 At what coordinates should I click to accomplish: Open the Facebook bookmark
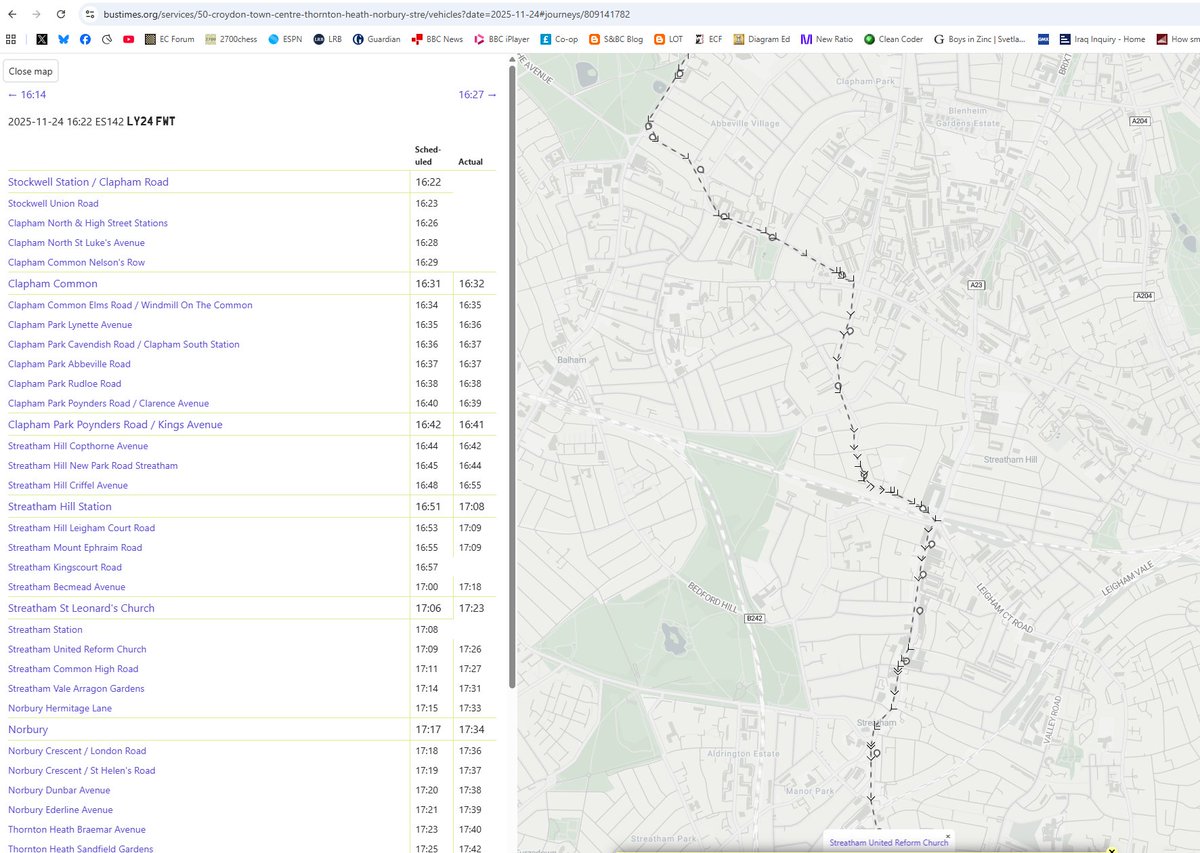tap(85, 39)
